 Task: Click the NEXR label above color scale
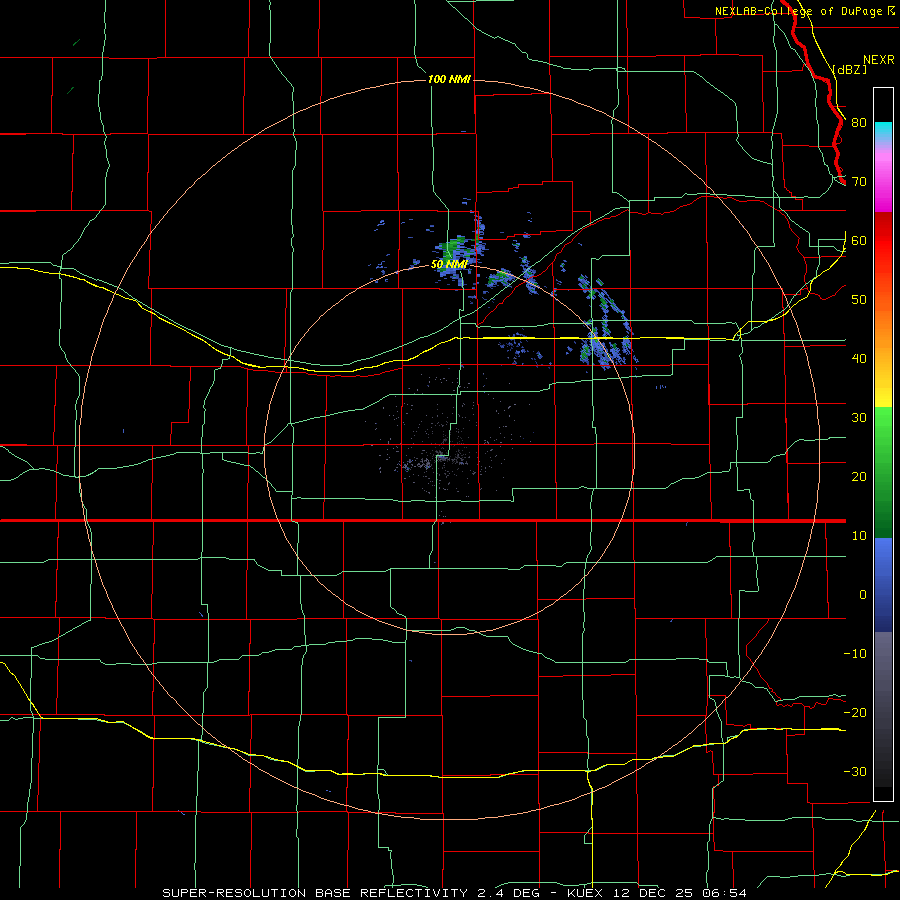pos(879,60)
